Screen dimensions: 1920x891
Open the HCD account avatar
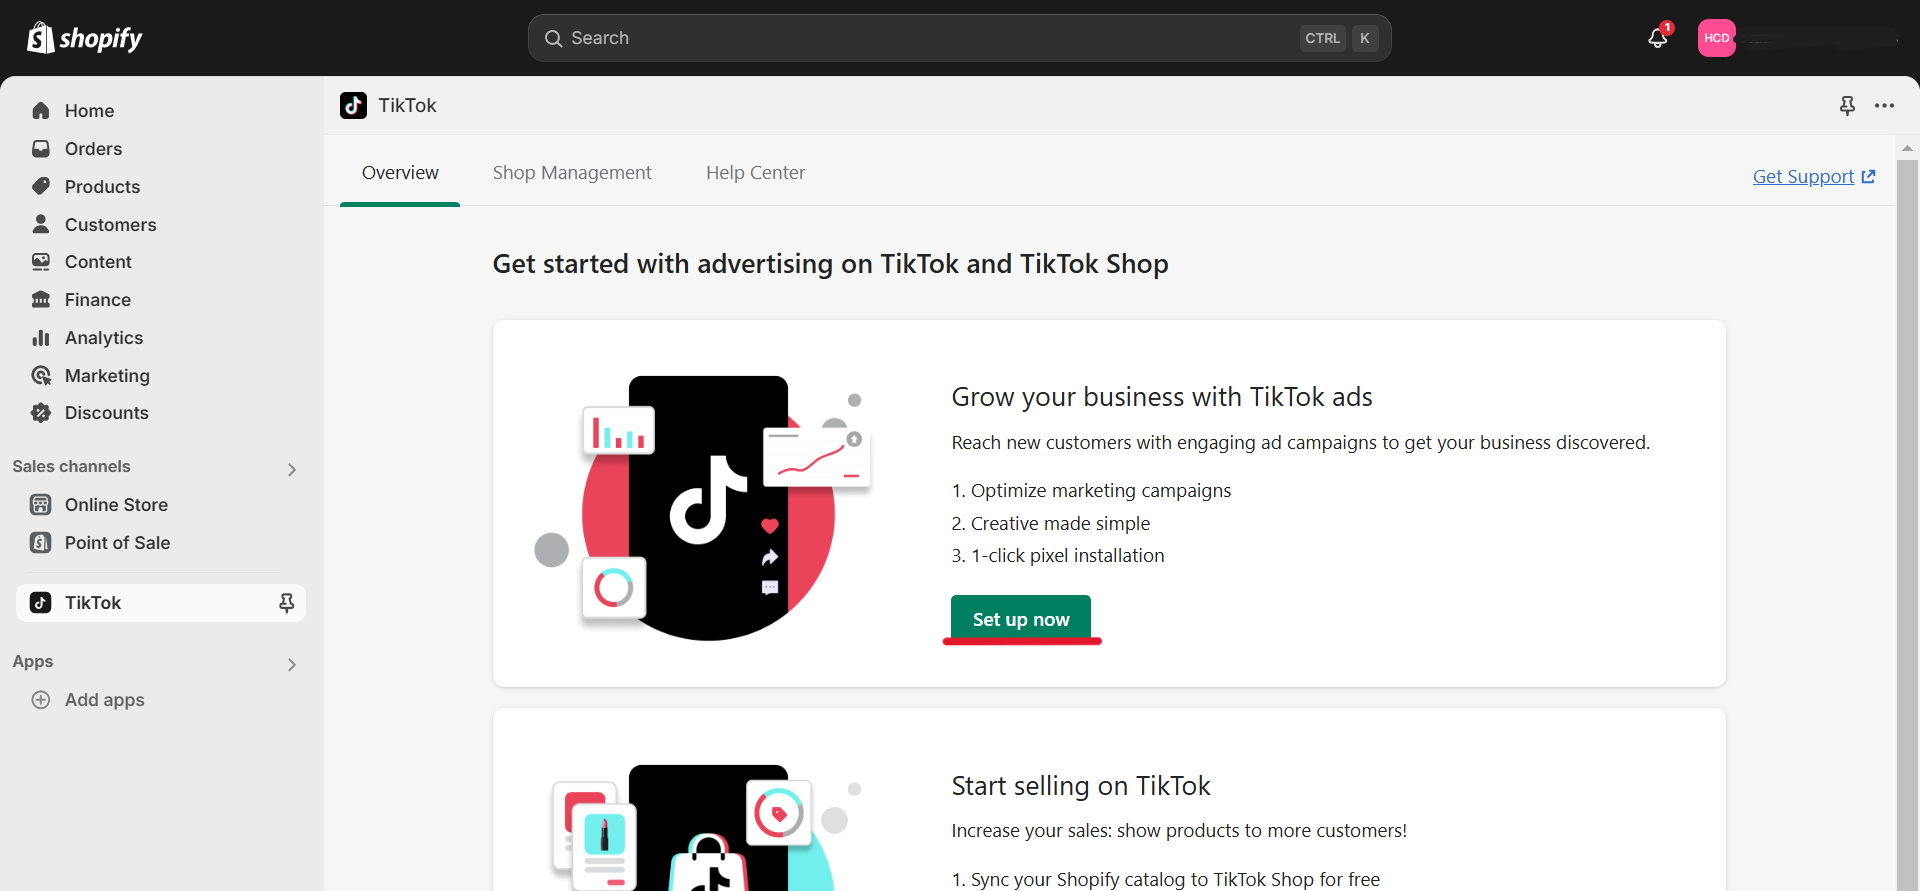[1716, 38]
